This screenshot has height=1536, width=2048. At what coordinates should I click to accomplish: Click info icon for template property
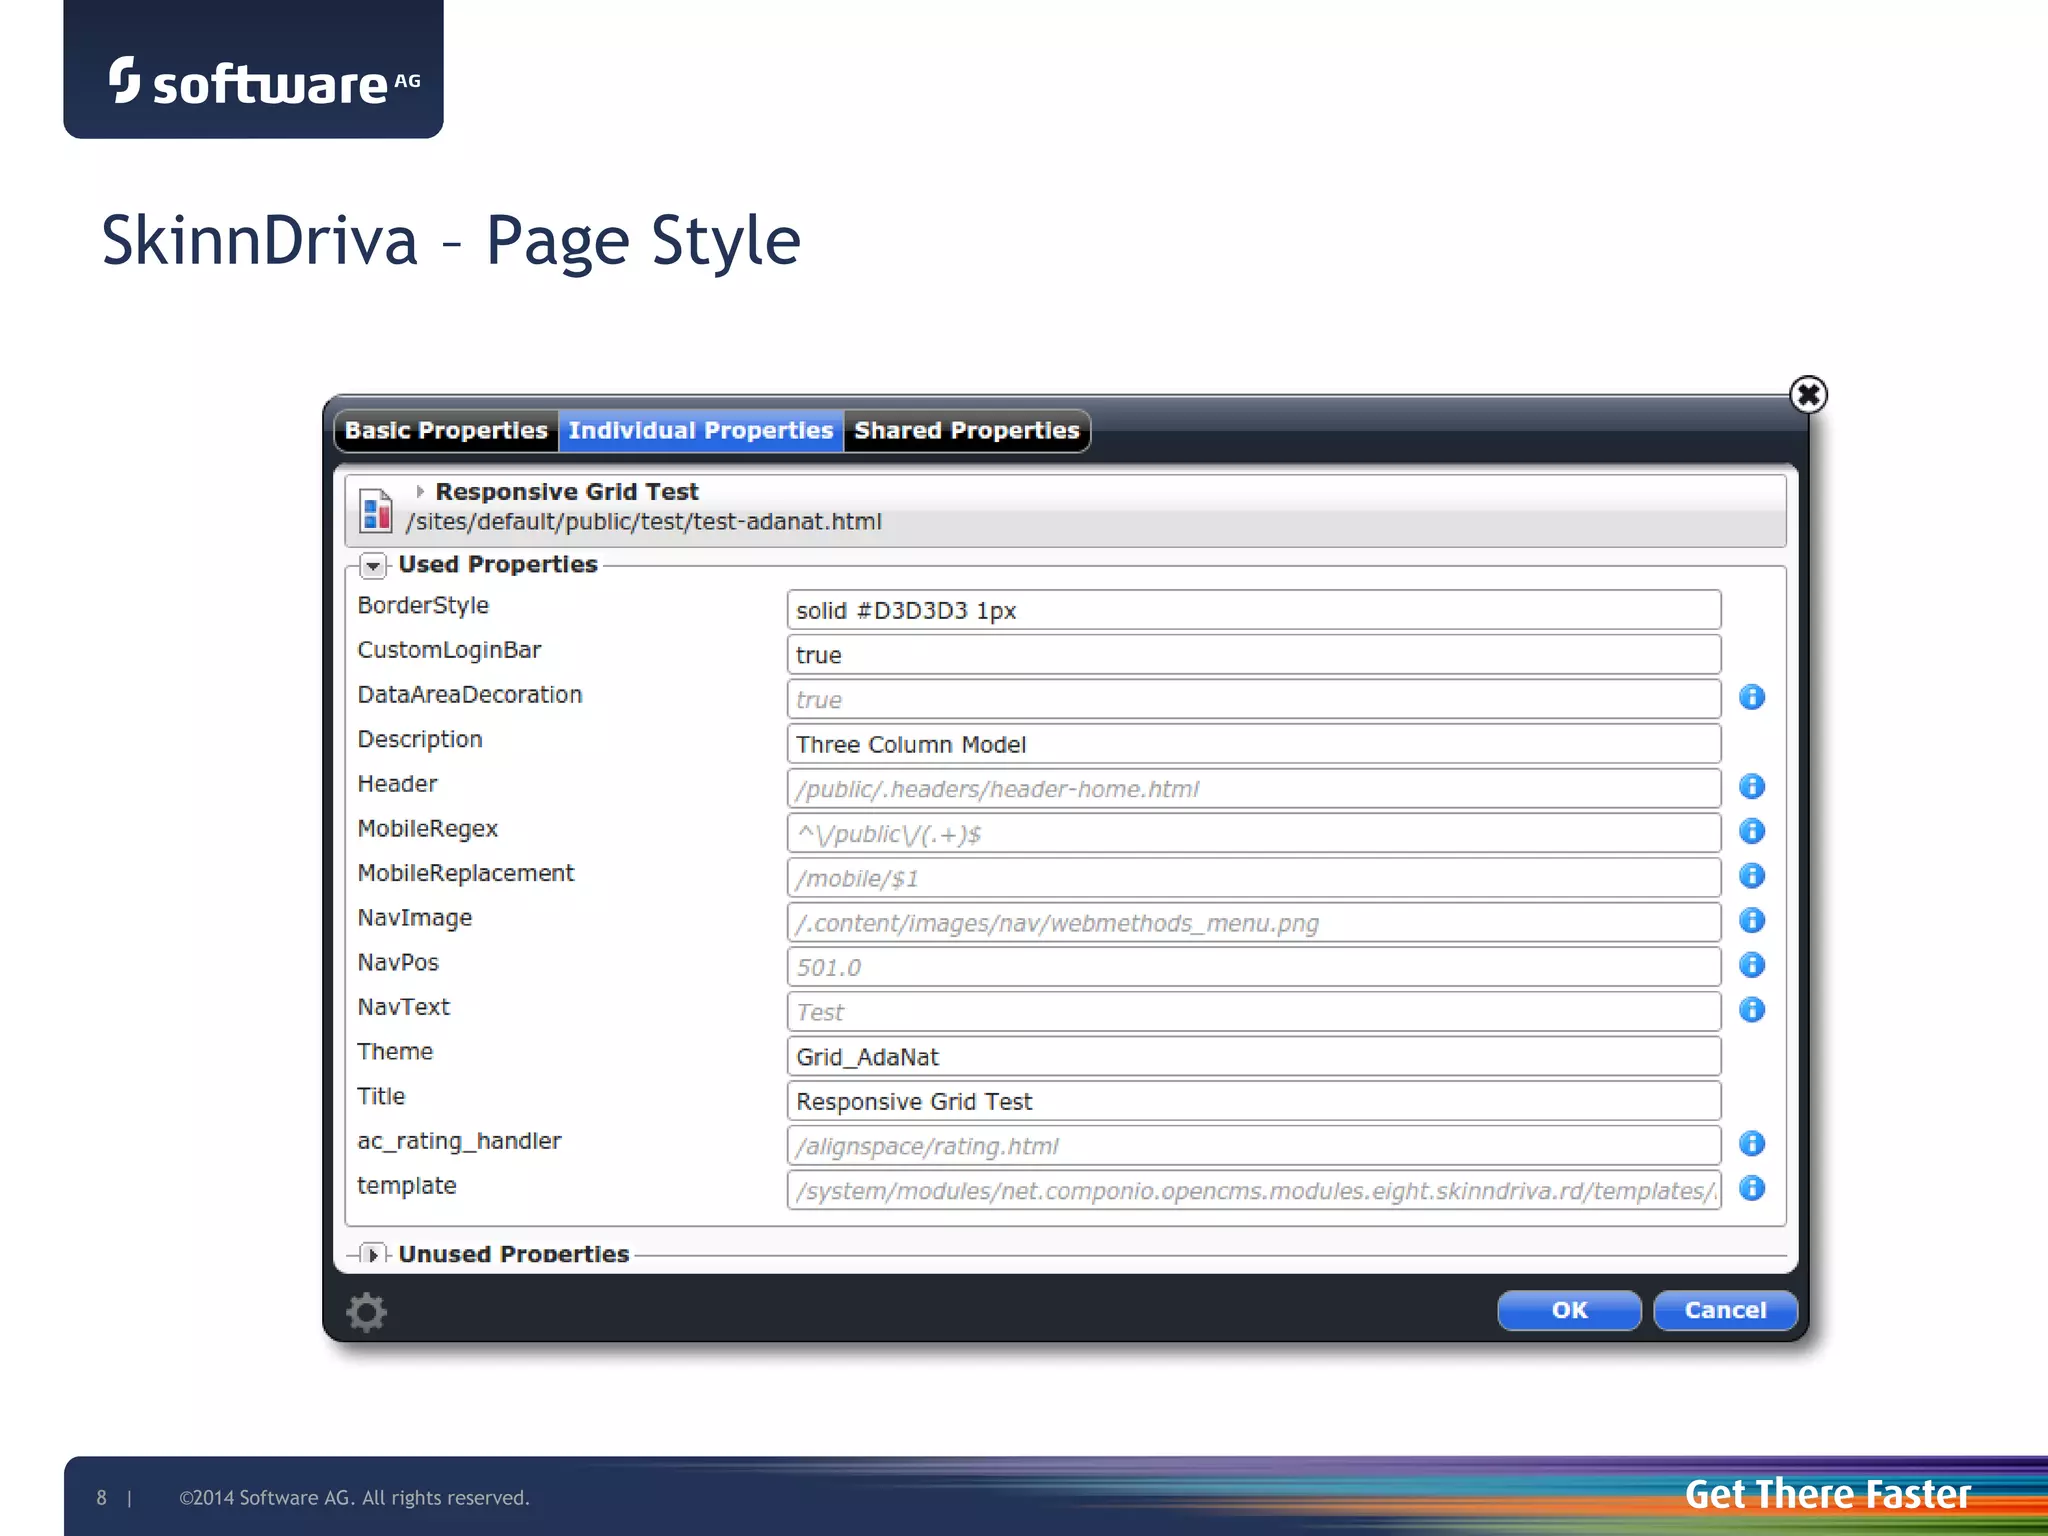[1751, 1188]
